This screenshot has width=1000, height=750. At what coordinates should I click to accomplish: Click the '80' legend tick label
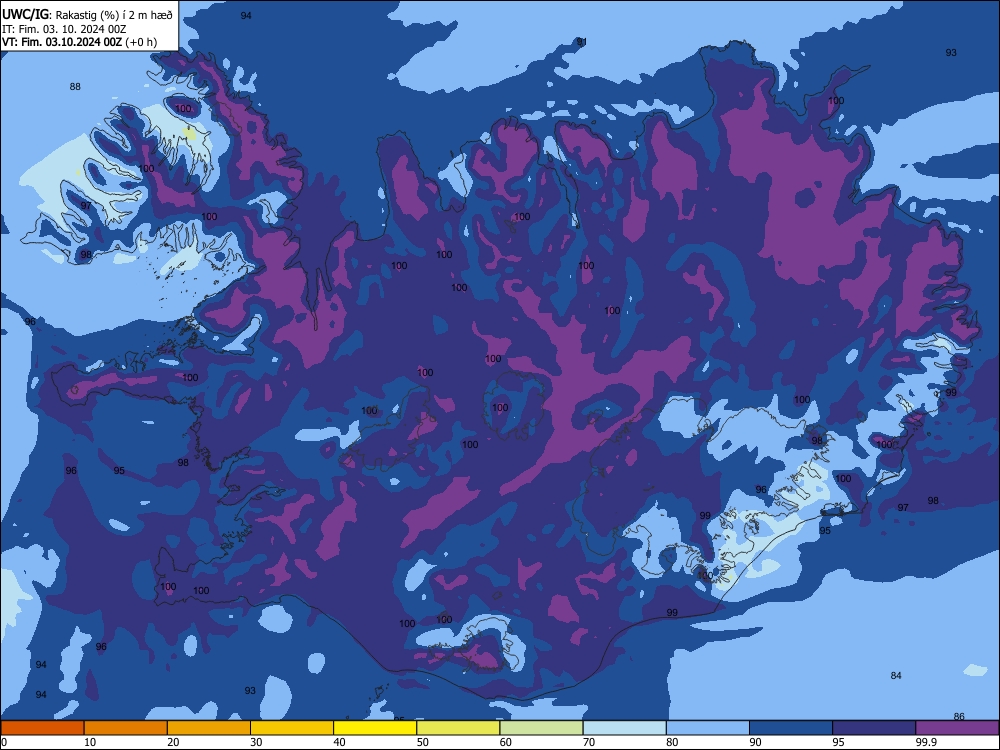[x=672, y=742]
